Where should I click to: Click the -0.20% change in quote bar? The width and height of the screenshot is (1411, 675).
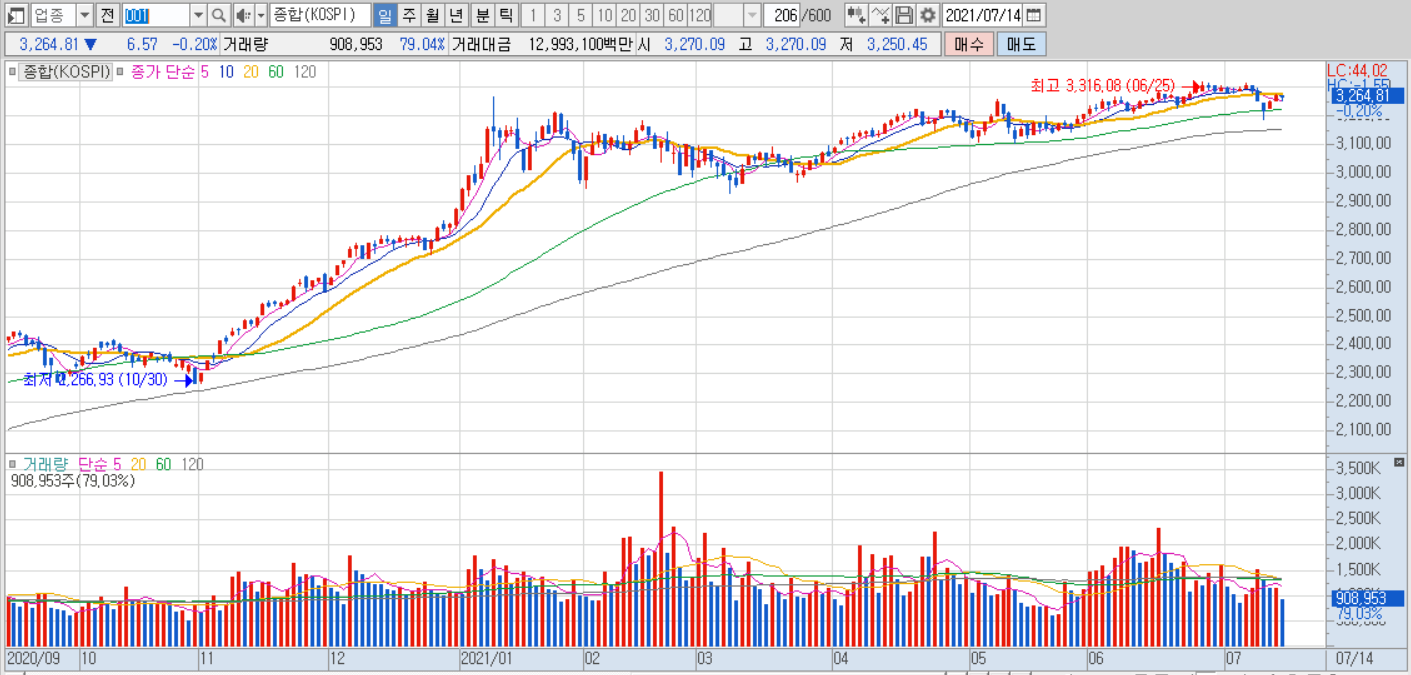pos(194,44)
